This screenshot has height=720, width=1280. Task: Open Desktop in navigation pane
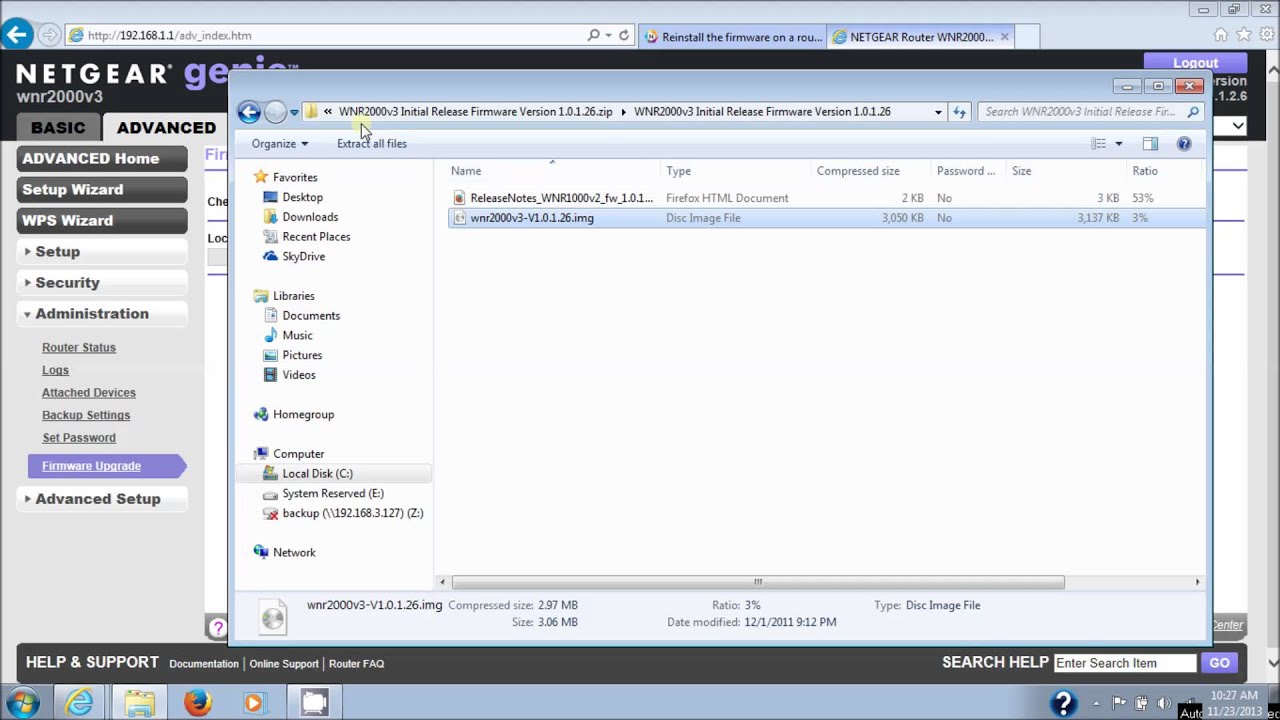click(302, 197)
